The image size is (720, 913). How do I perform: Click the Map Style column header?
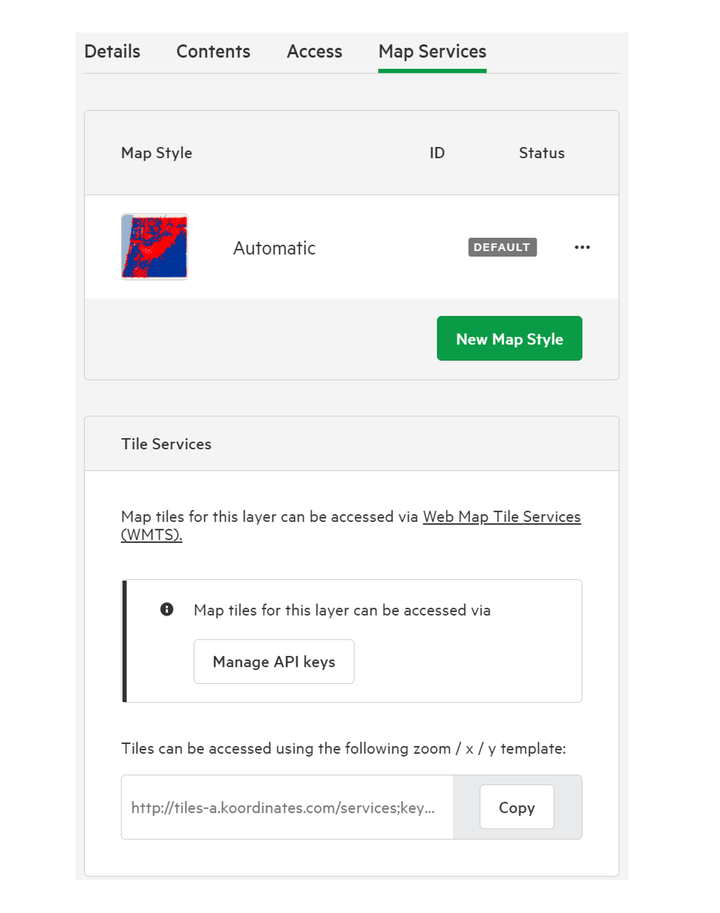[x=157, y=153]
